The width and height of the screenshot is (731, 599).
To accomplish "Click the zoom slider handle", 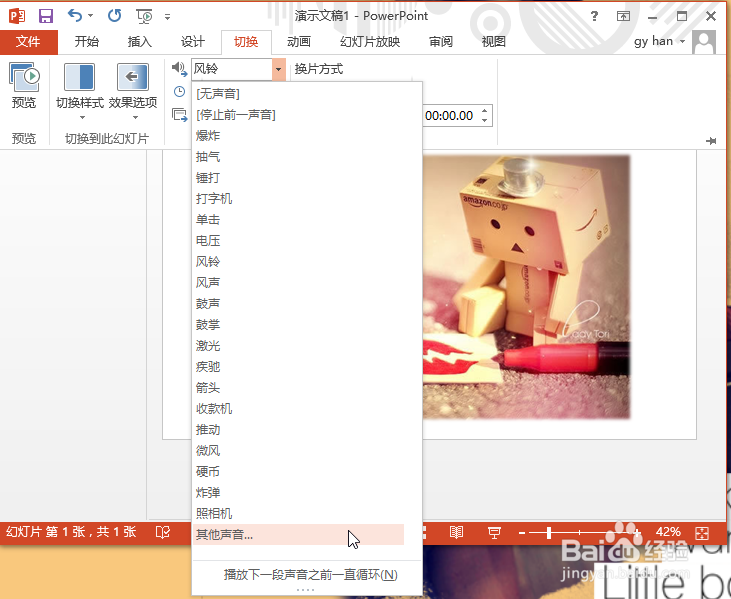I will click(x=549, y=532).
